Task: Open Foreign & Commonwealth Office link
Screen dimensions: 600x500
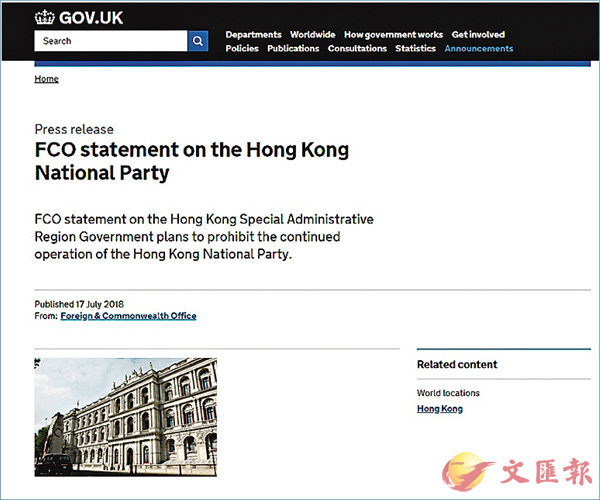Action: click(x=128, y=316)
